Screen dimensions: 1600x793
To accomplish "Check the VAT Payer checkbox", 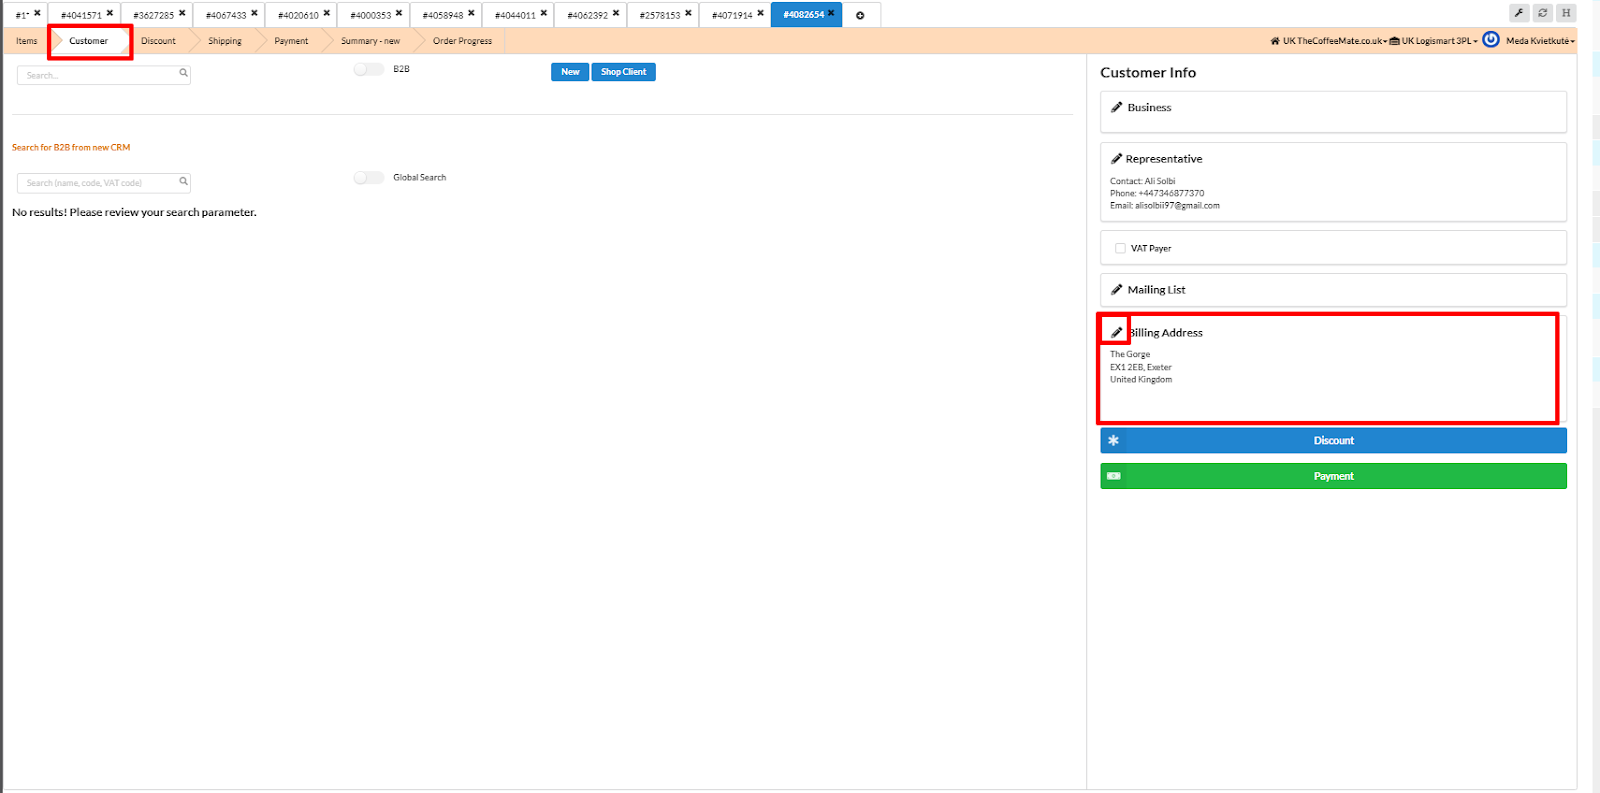I will [x=1120, y=248].
